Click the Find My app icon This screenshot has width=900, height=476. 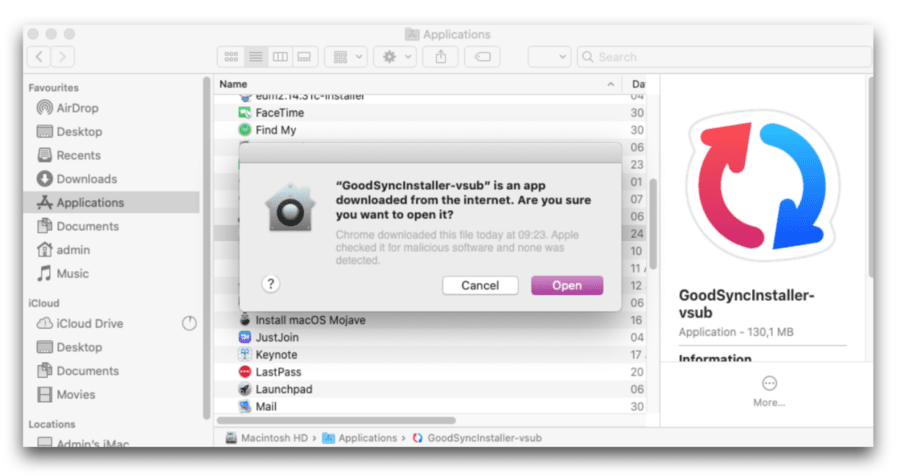point(245,130)
